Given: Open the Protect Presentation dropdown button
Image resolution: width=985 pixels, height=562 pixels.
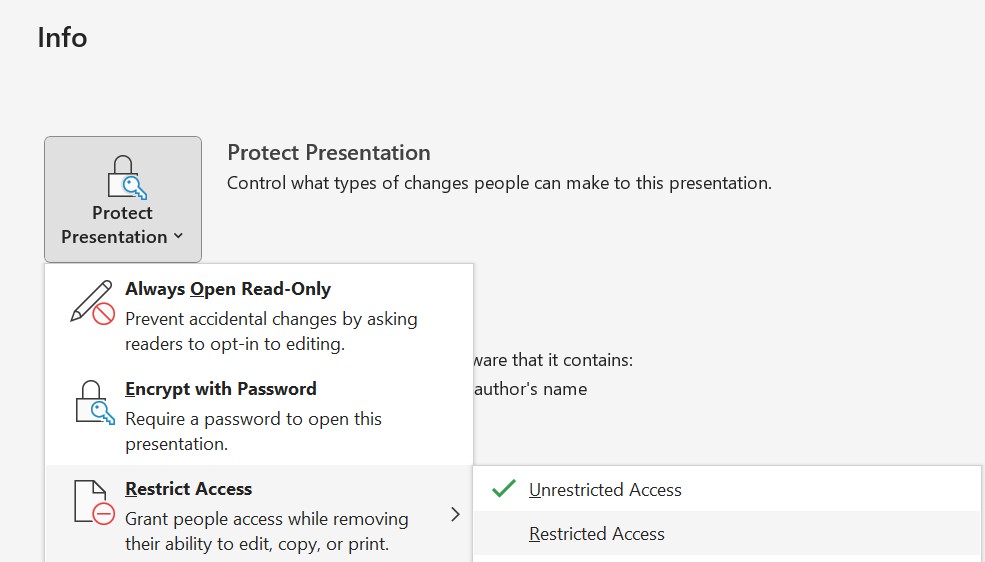Looking at the screenshot, I should 123,200.
